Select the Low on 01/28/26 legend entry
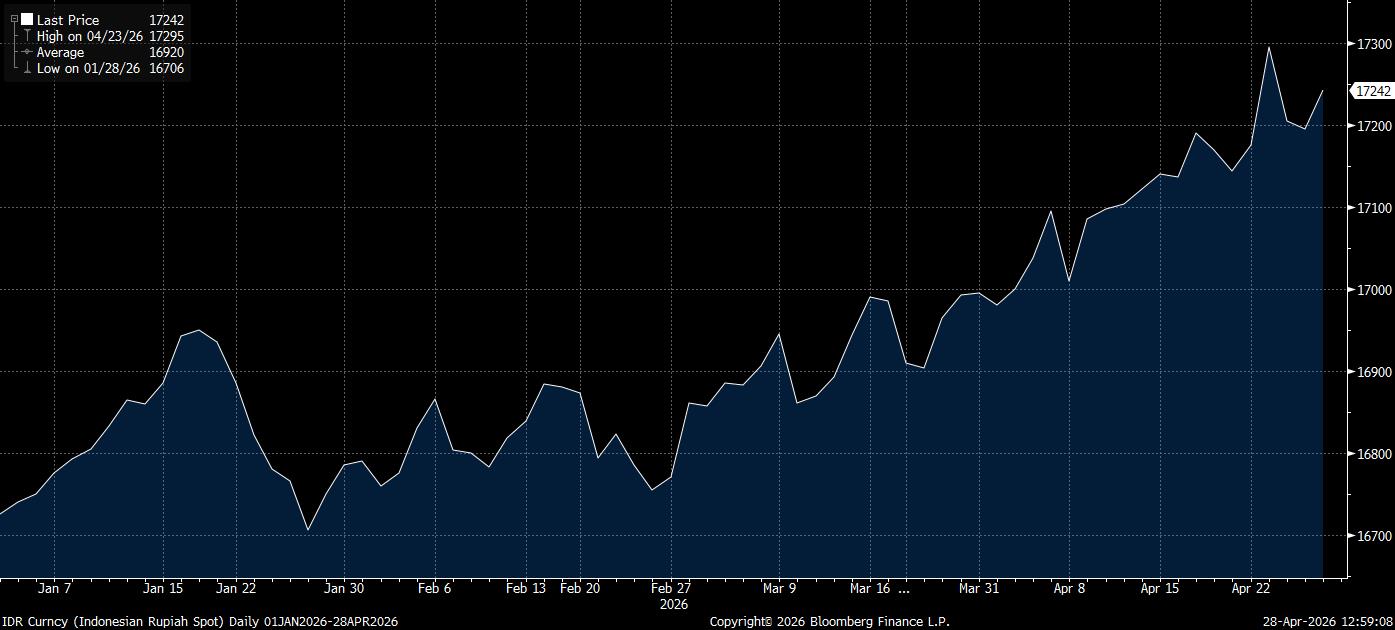 click(88, 69)
